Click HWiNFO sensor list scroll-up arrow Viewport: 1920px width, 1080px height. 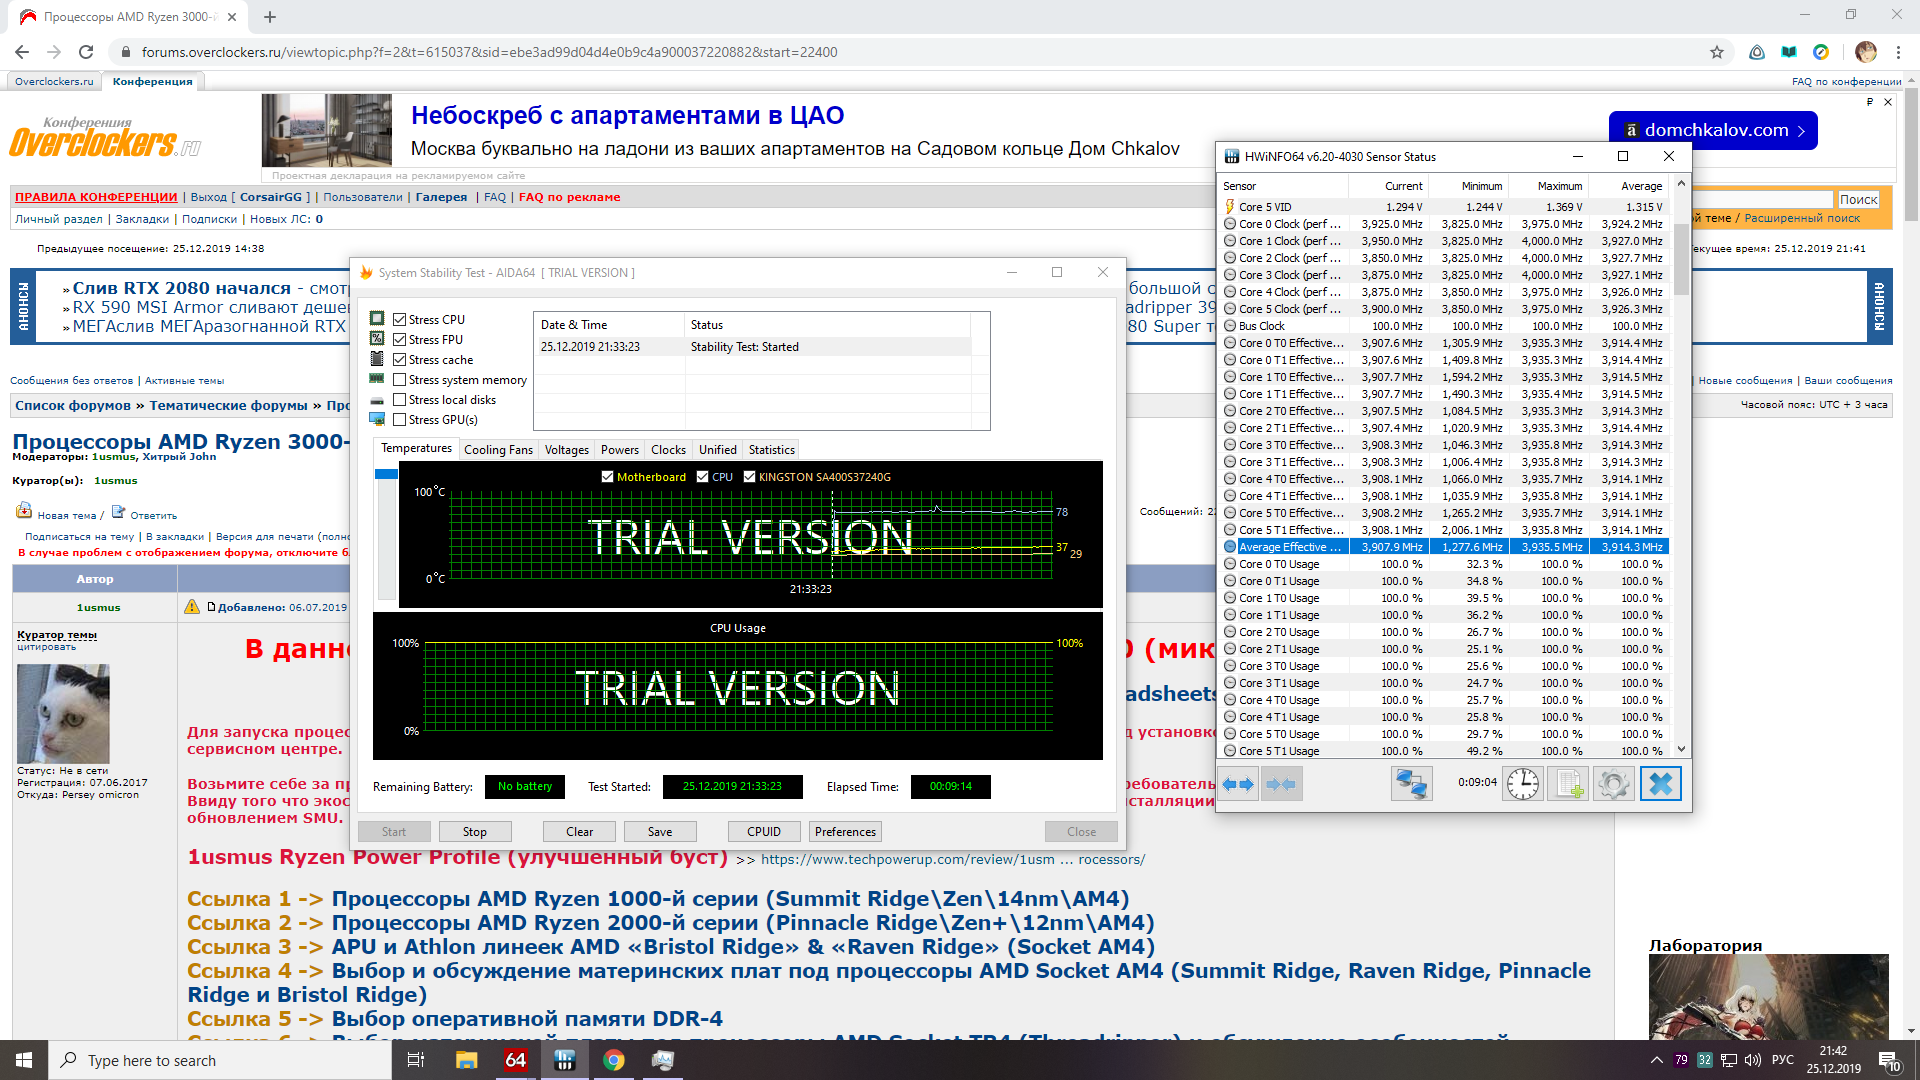click(1681, 184)
